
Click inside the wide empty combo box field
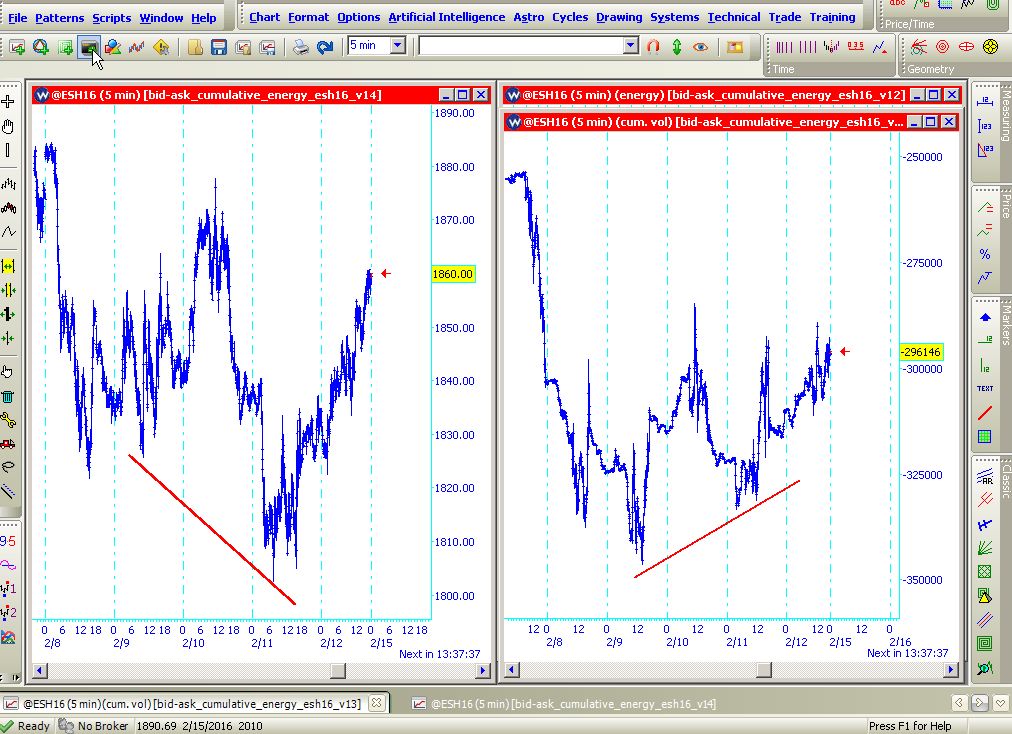pos(521,45)
